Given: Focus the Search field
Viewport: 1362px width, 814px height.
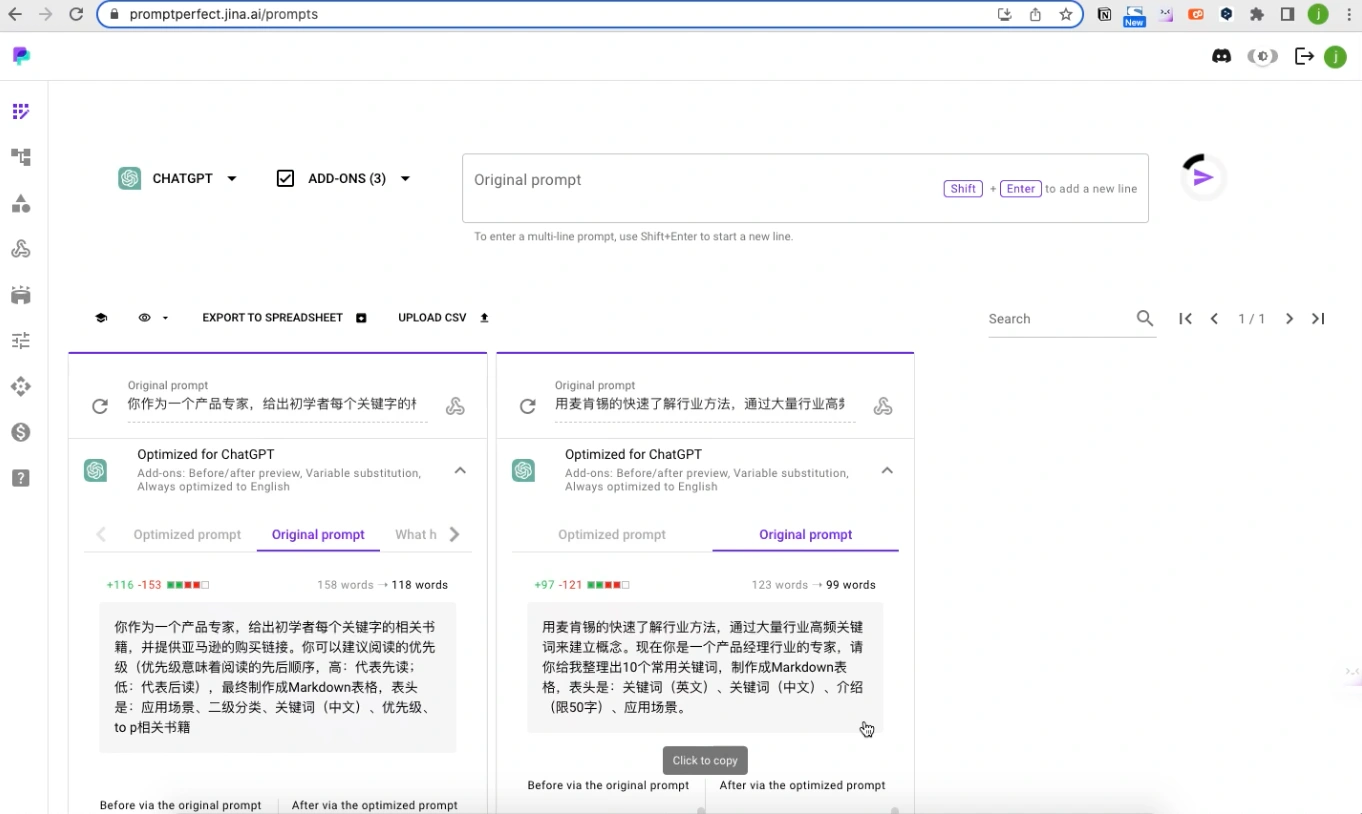Looking at the screenshot, I should (x=1058, y=319).
